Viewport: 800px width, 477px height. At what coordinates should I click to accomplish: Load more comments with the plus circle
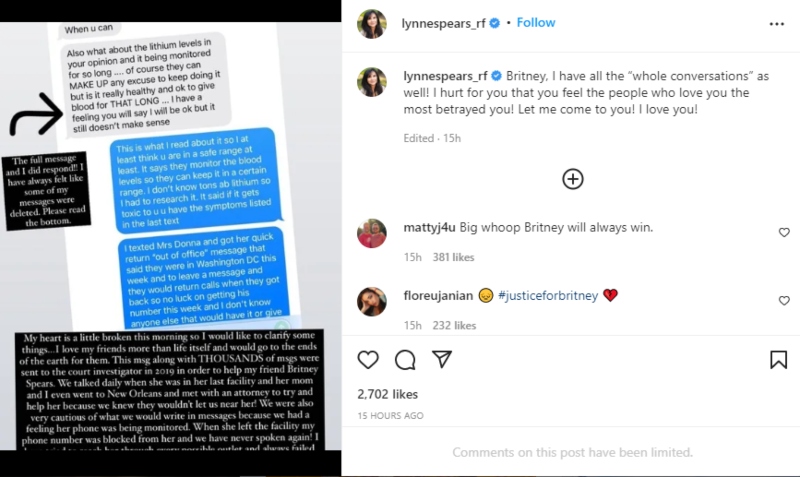(x=572, y=179)
